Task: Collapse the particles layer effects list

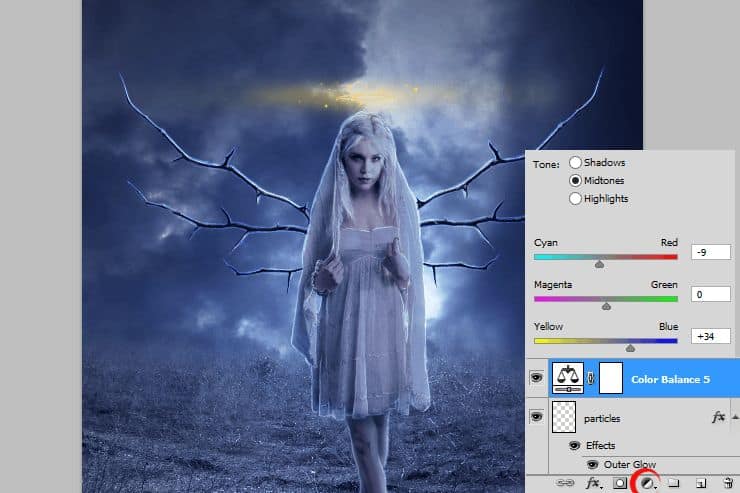Action: 733,417
